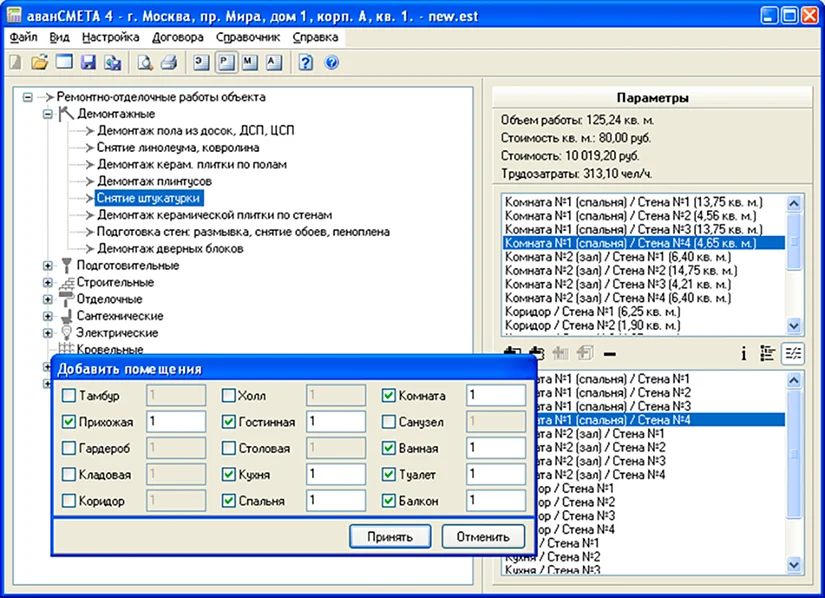Open the Файл menu

24,37
